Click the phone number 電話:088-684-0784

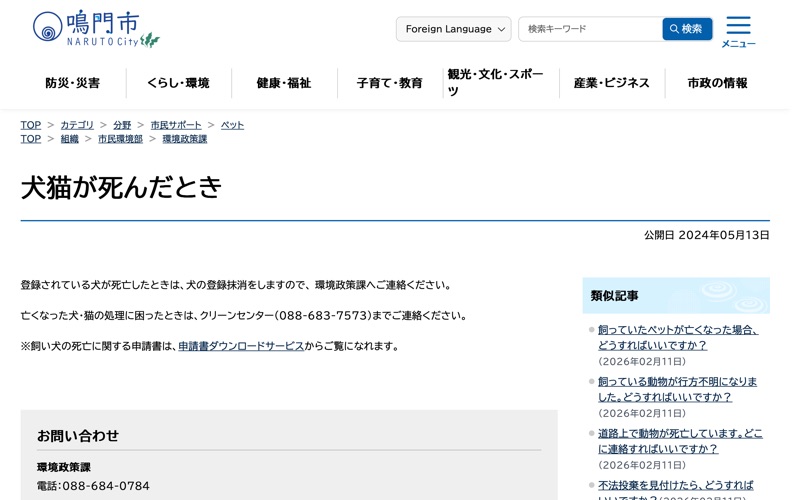[x=93, y=486]
